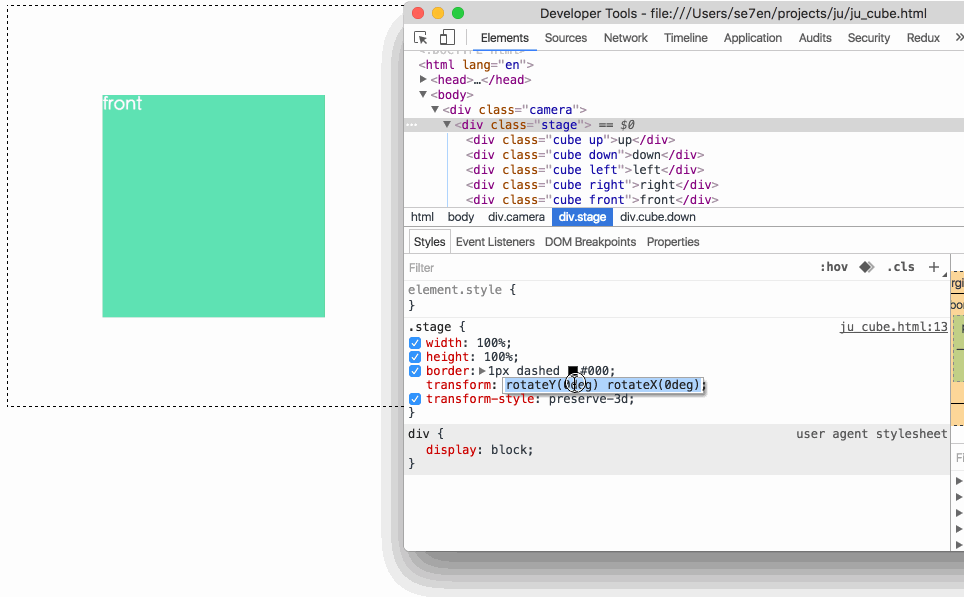This screenshot has height=597, width=964.
Task: Click the plus icon to add new style rule
Action: click(934, 267)
